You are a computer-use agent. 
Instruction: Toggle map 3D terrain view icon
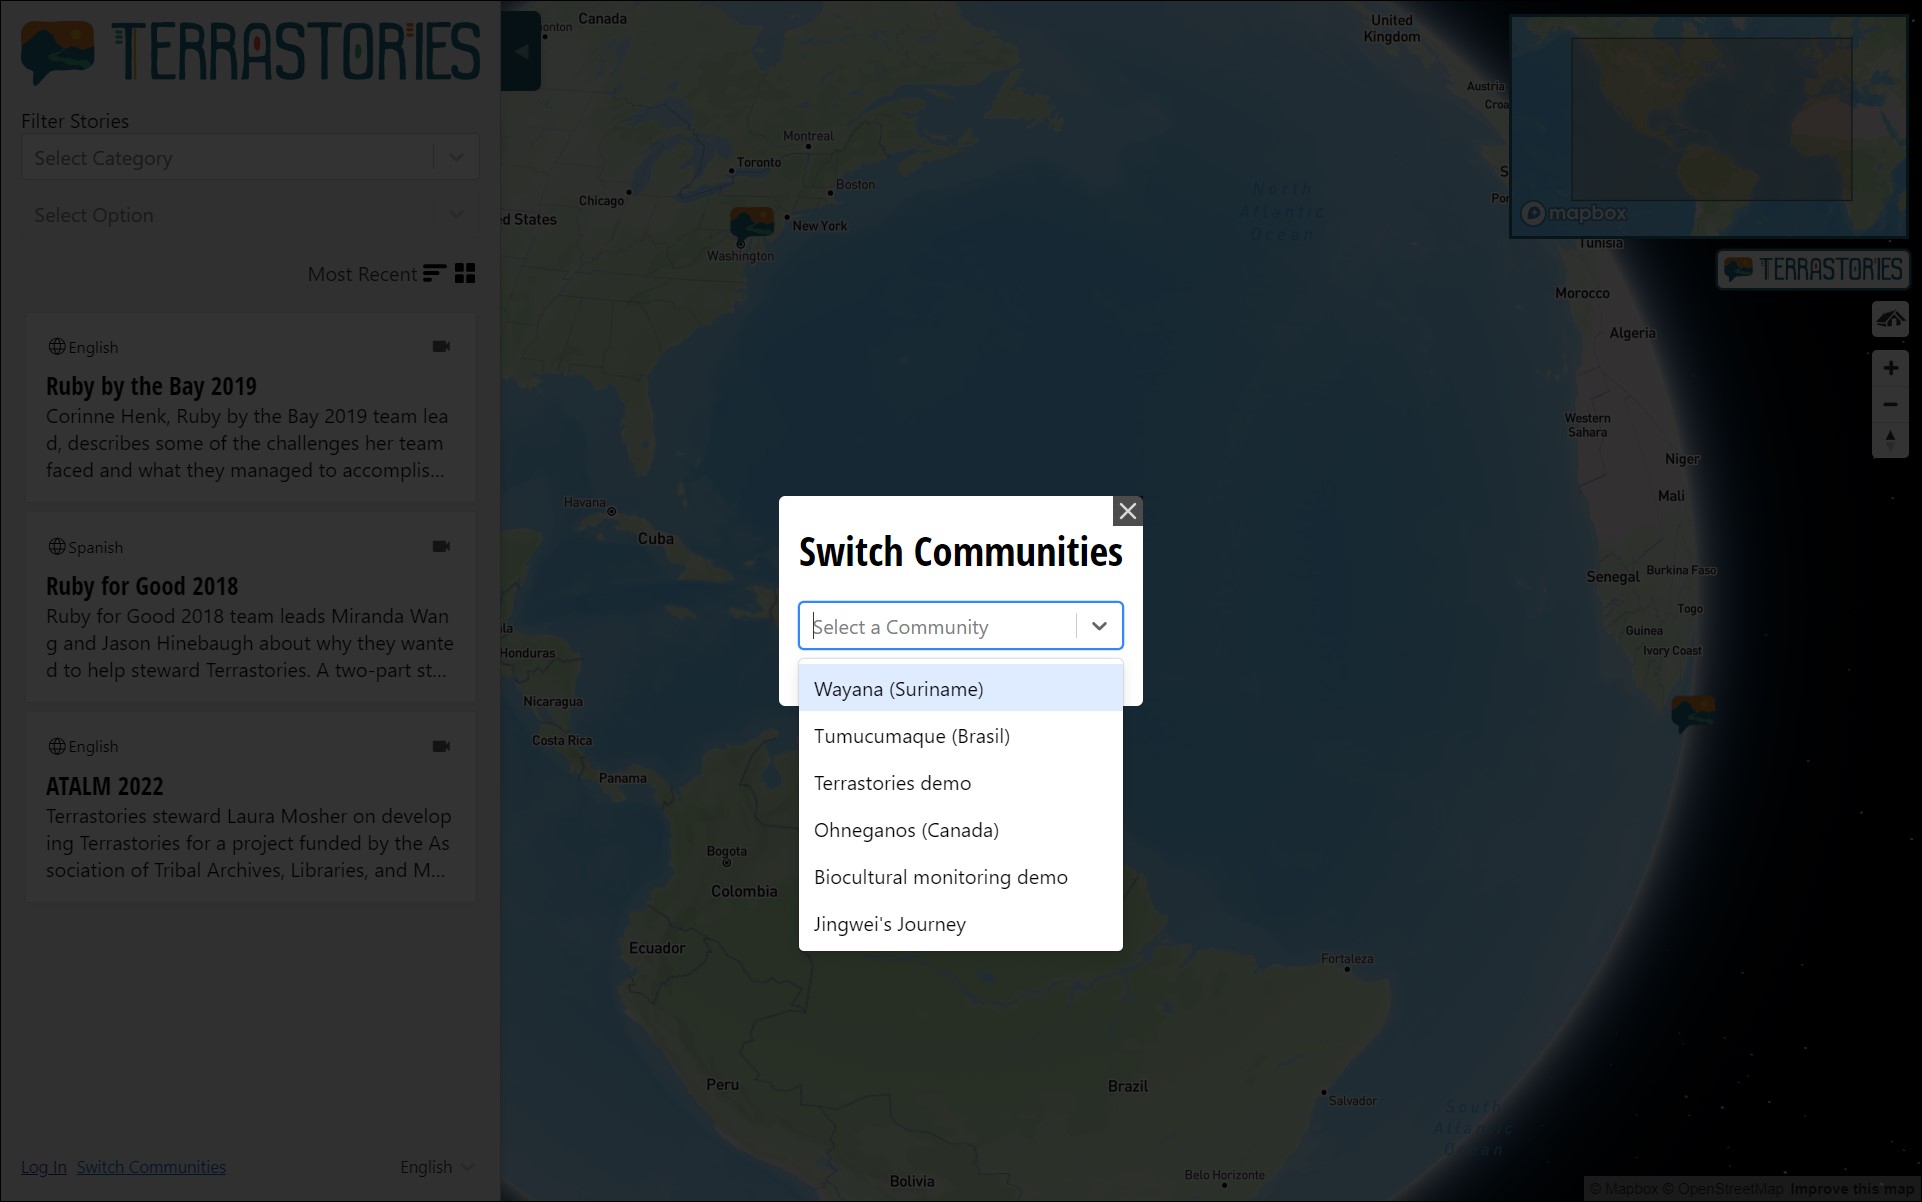pyautogui.click(x=1890, y=320)
